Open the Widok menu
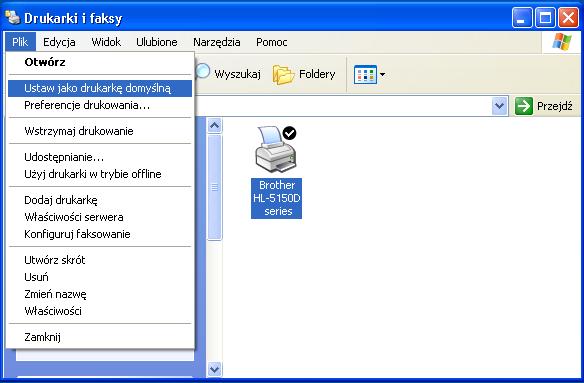The height and width of the screenshot is (383, 584). [x=106, y=42]
